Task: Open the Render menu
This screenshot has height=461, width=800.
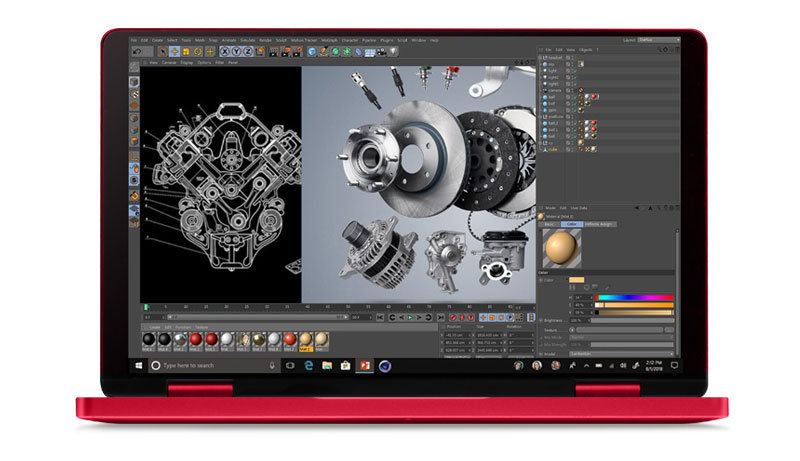Action: pos(265,40)
